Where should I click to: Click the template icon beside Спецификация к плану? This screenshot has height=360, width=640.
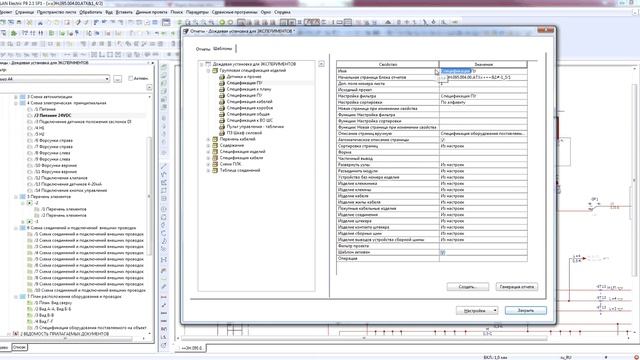pyautogui.click(x=222, y=89)
